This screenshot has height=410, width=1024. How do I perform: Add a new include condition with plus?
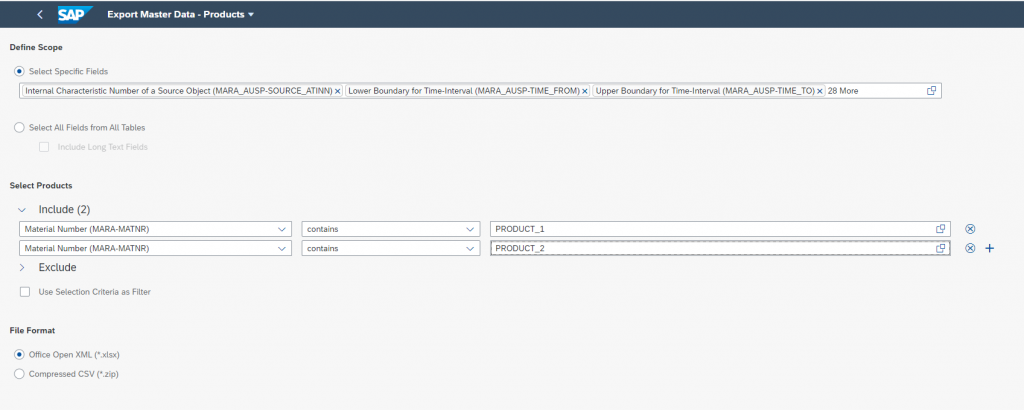click(989, 248)
